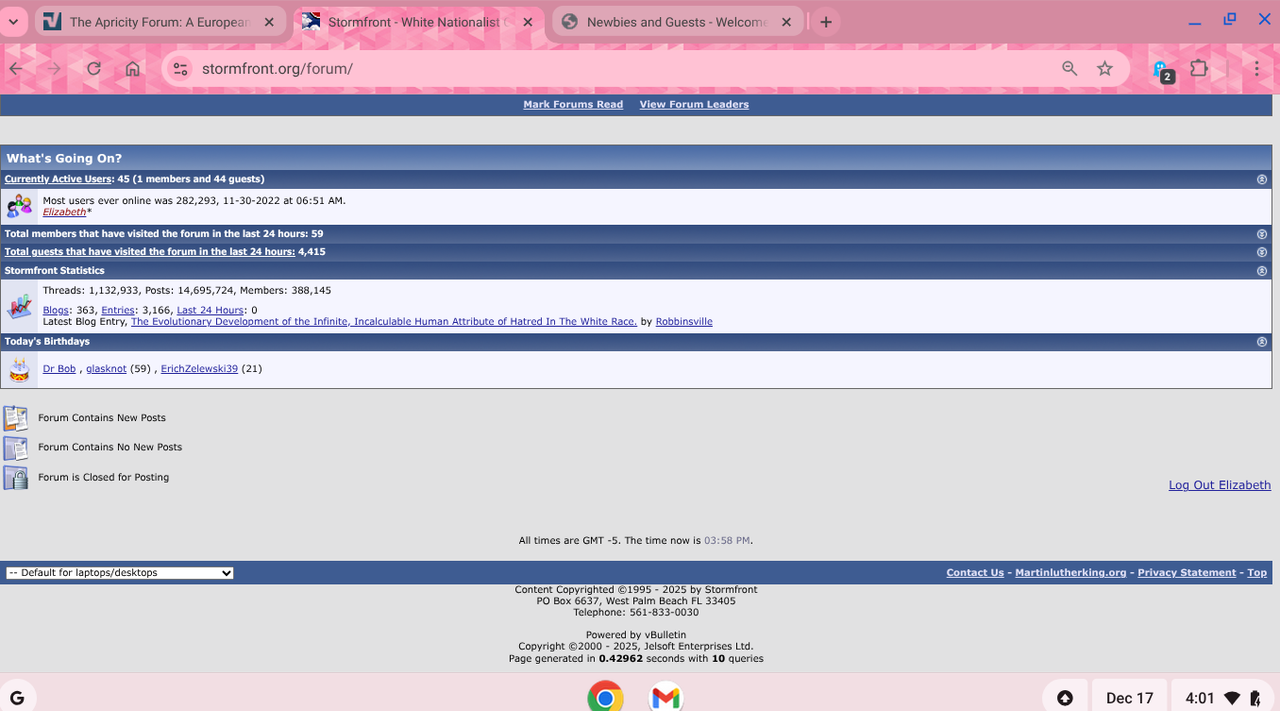Click the zoom magnifier icon in address bar
This screenshot has width=1280, height=711.
1070,68
